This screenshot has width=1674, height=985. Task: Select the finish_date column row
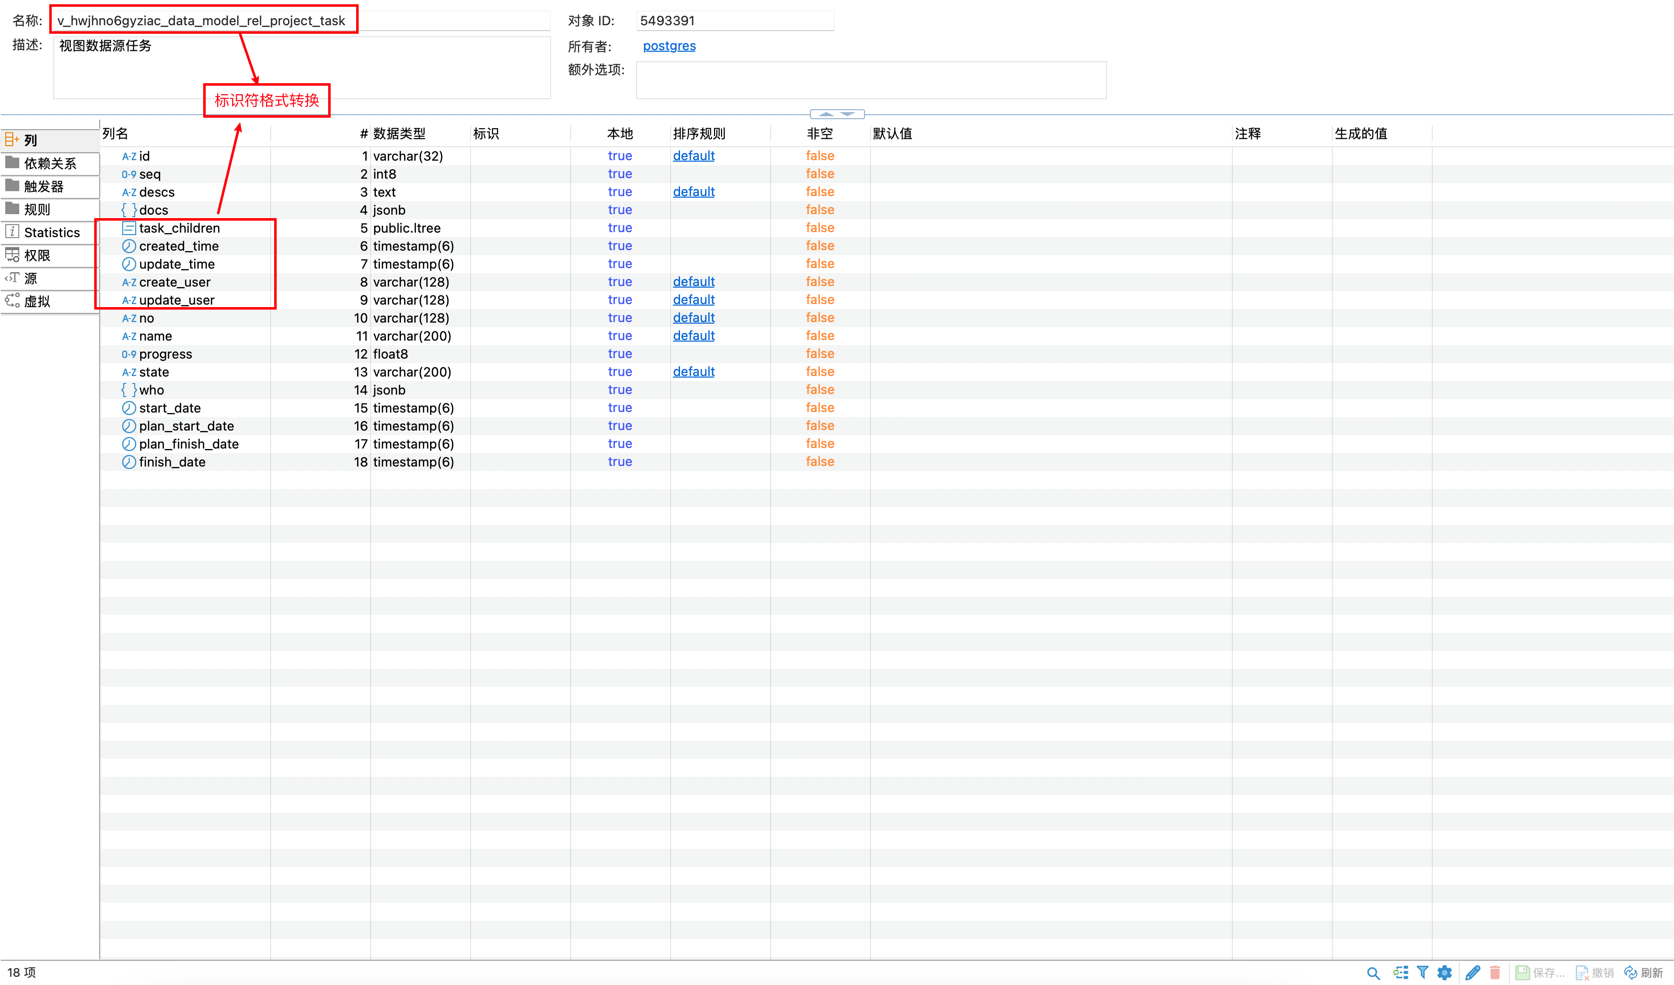pos(172,462)
